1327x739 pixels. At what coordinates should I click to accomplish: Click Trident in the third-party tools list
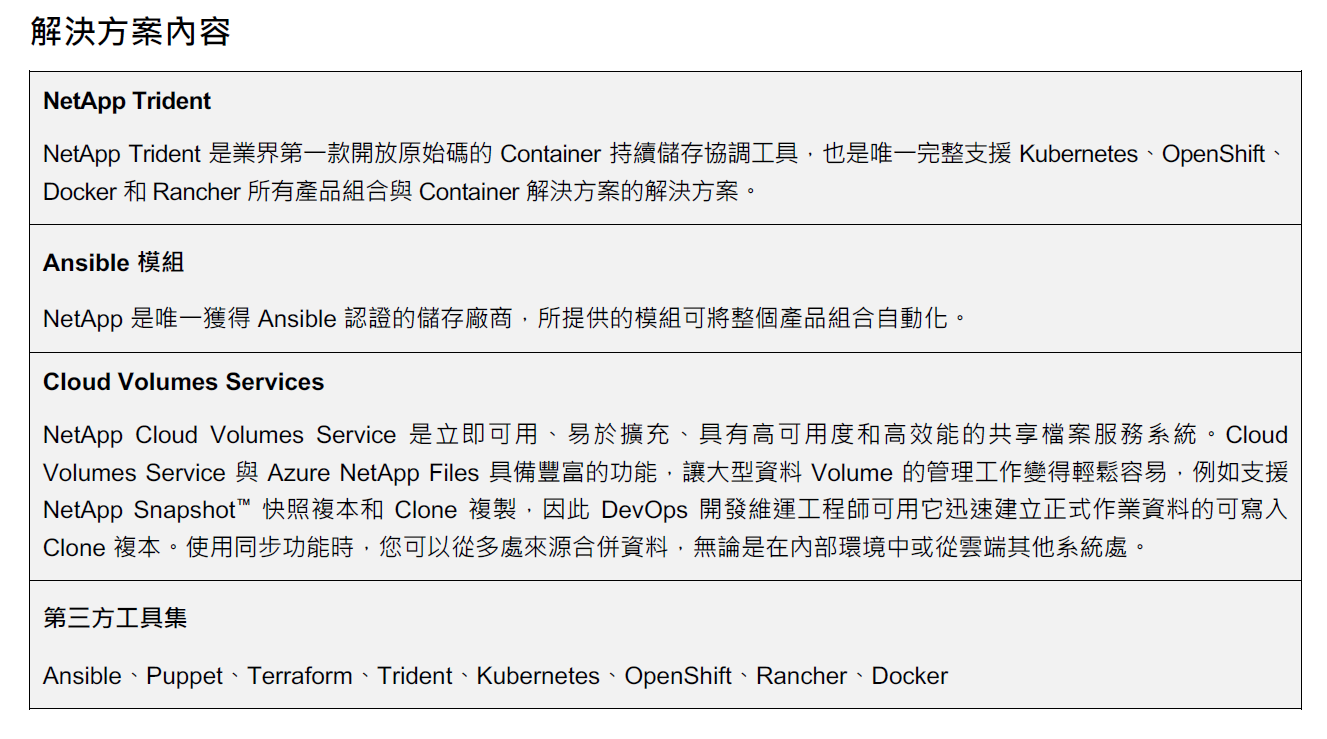415,676
